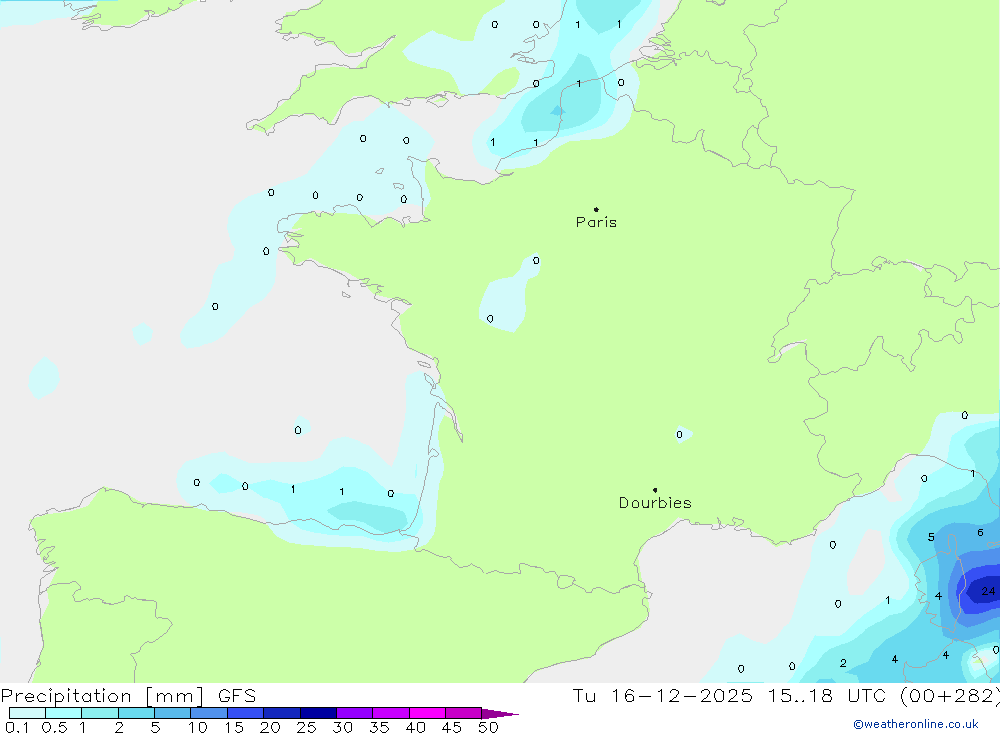Click the Paris city dot marker
The height and width of the screenshot is (733, 1000).
pyautogui.click(x=596, y=209)
